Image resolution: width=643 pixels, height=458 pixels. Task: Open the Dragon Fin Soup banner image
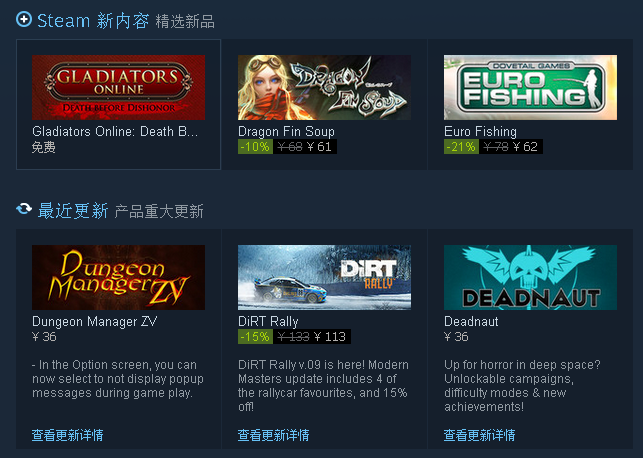point(324,87)
